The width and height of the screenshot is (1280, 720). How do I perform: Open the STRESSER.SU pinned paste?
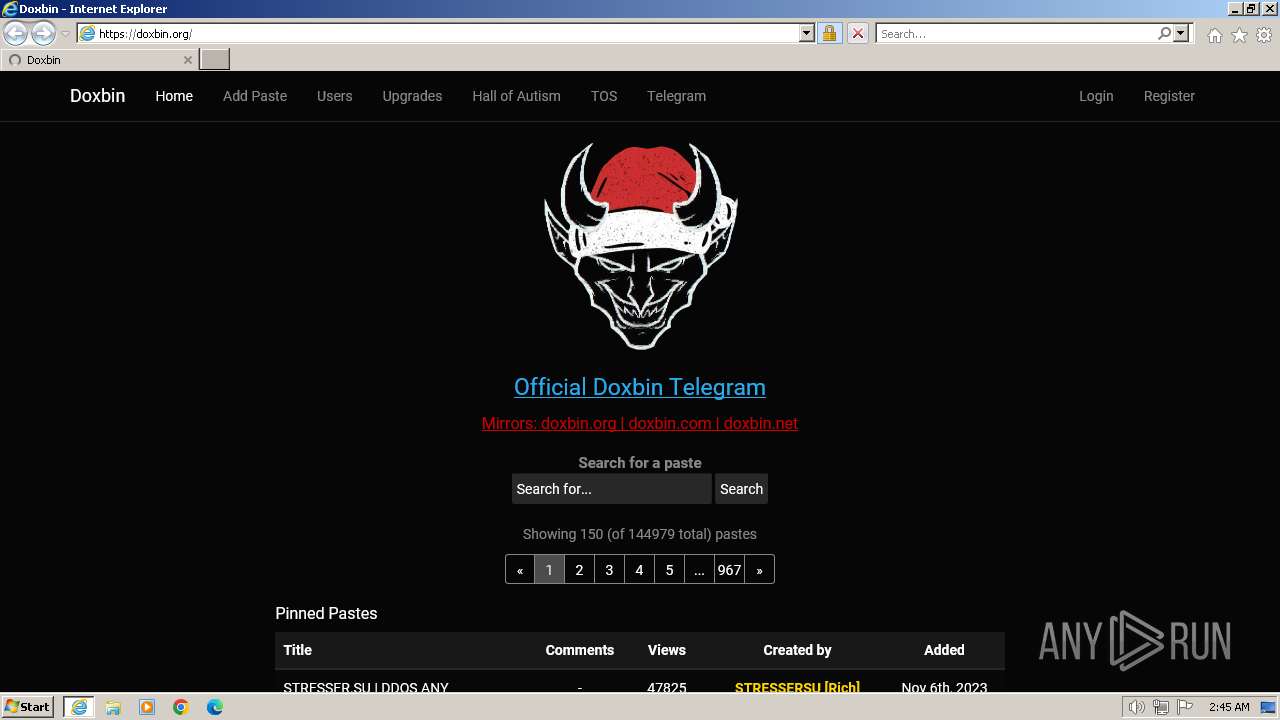[366, 688]
